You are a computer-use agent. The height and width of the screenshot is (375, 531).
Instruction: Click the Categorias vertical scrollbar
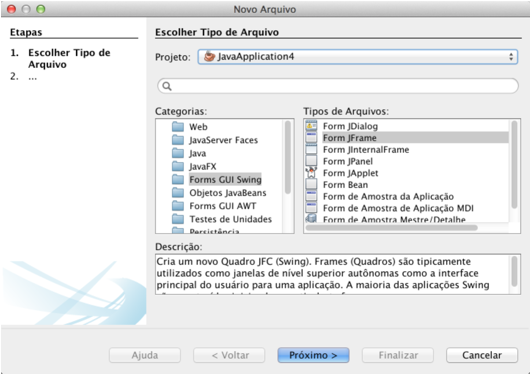[x=288, y=158]
